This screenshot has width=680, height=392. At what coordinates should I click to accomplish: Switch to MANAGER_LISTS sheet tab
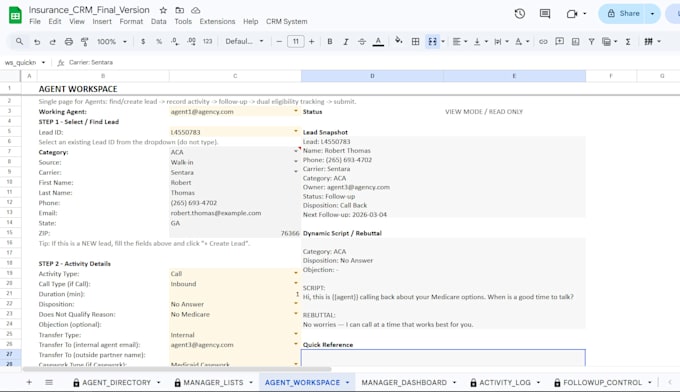pyautogui.click(x=213, y=382)
